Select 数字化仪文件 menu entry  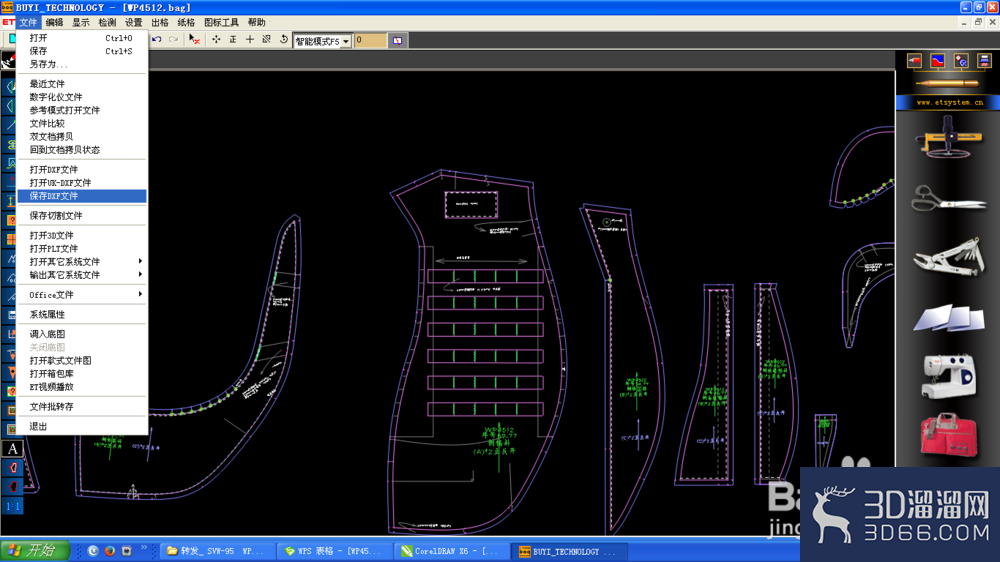coord(82,97)
